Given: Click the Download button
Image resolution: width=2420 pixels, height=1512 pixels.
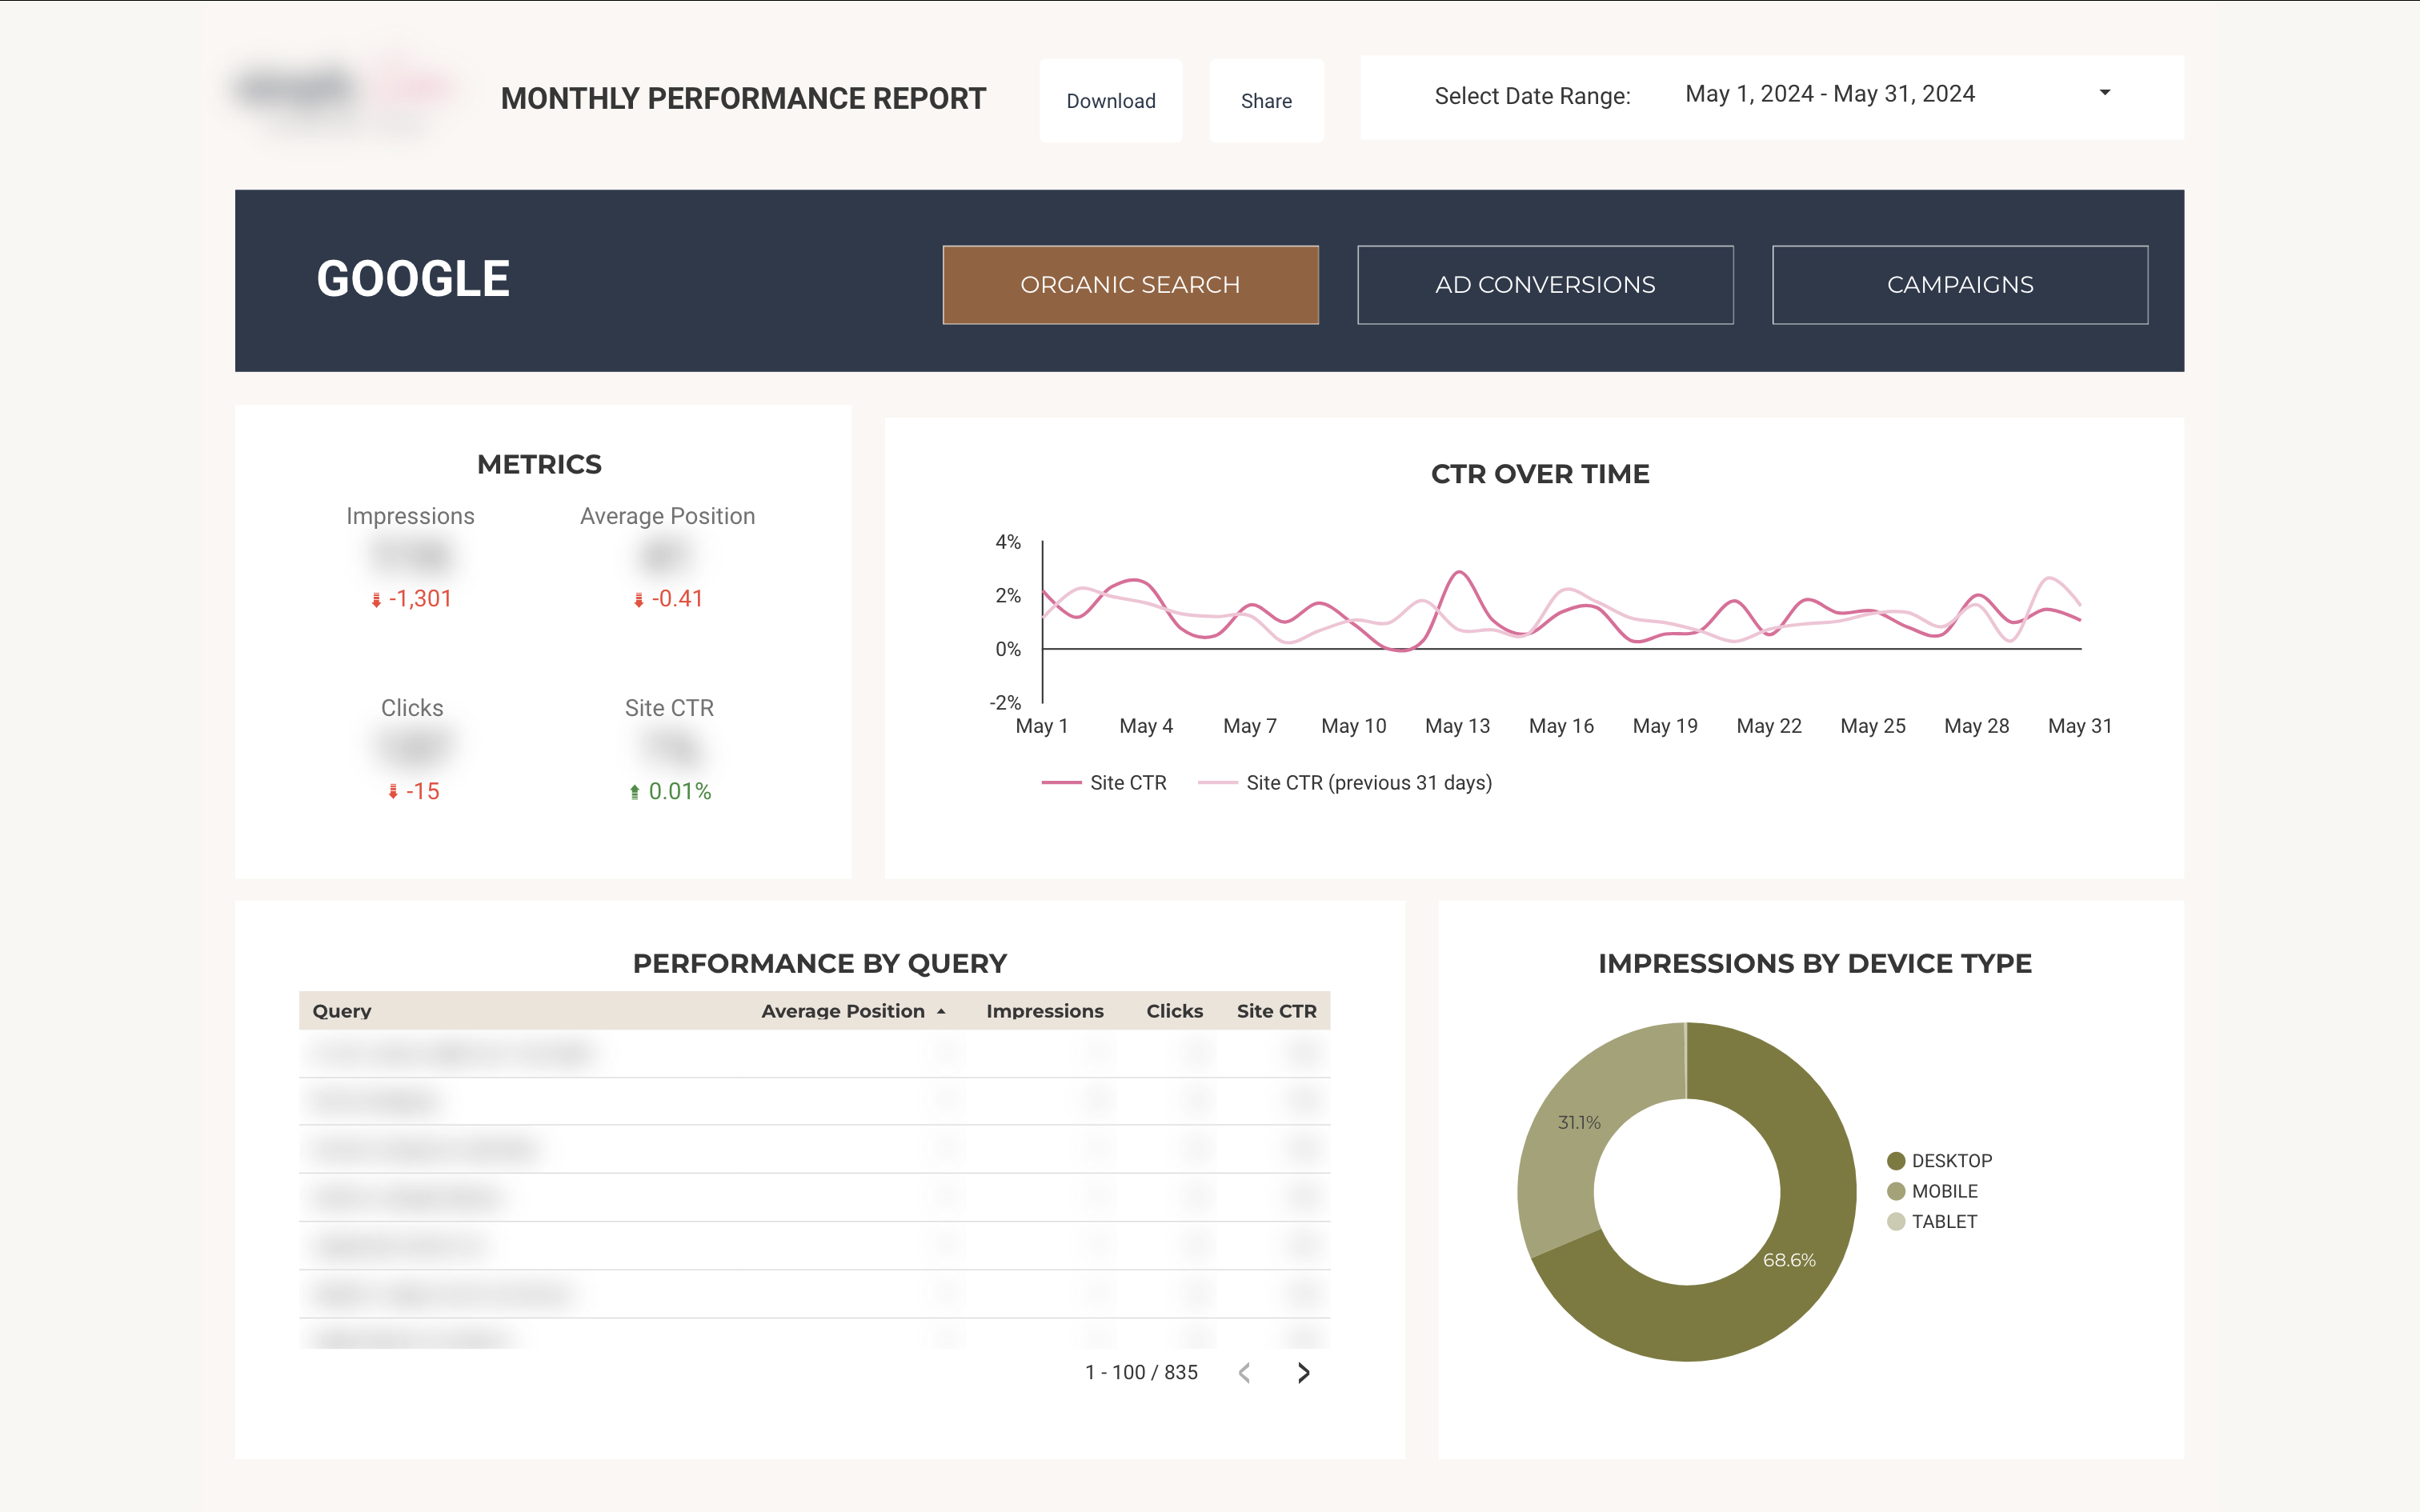Looking at the screenshot, I should [1110, 100].
